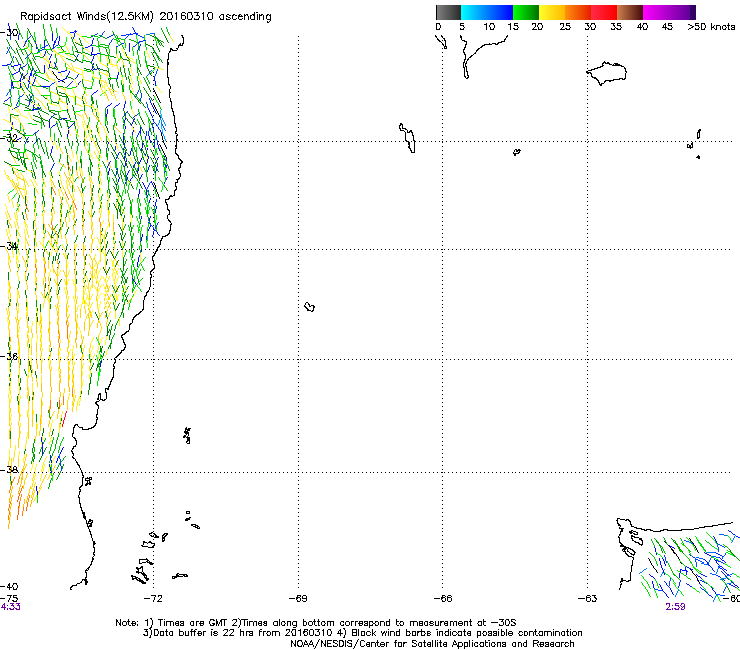Click the '40' legend scale label
This screenshot has height=650, width=740.
tap(642, 27)
